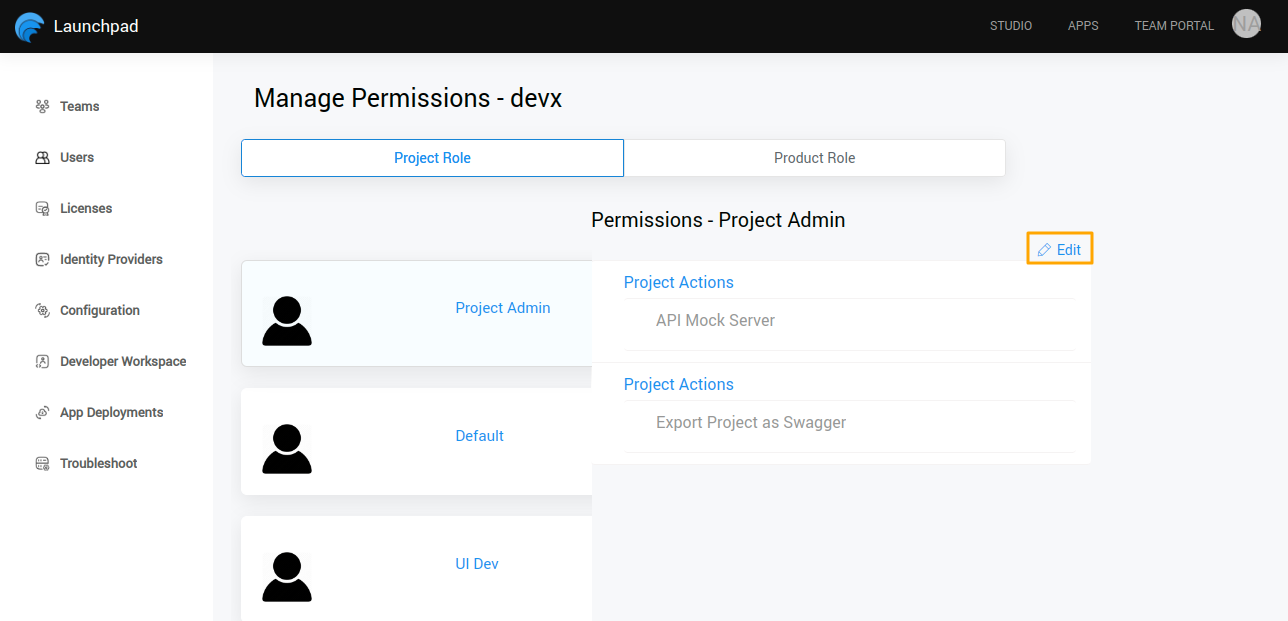Image resolution: width=1288 pixels, height=621 pixels.
Task: Go to Apps in top navigation
Action: click(x=1083, y=26)
